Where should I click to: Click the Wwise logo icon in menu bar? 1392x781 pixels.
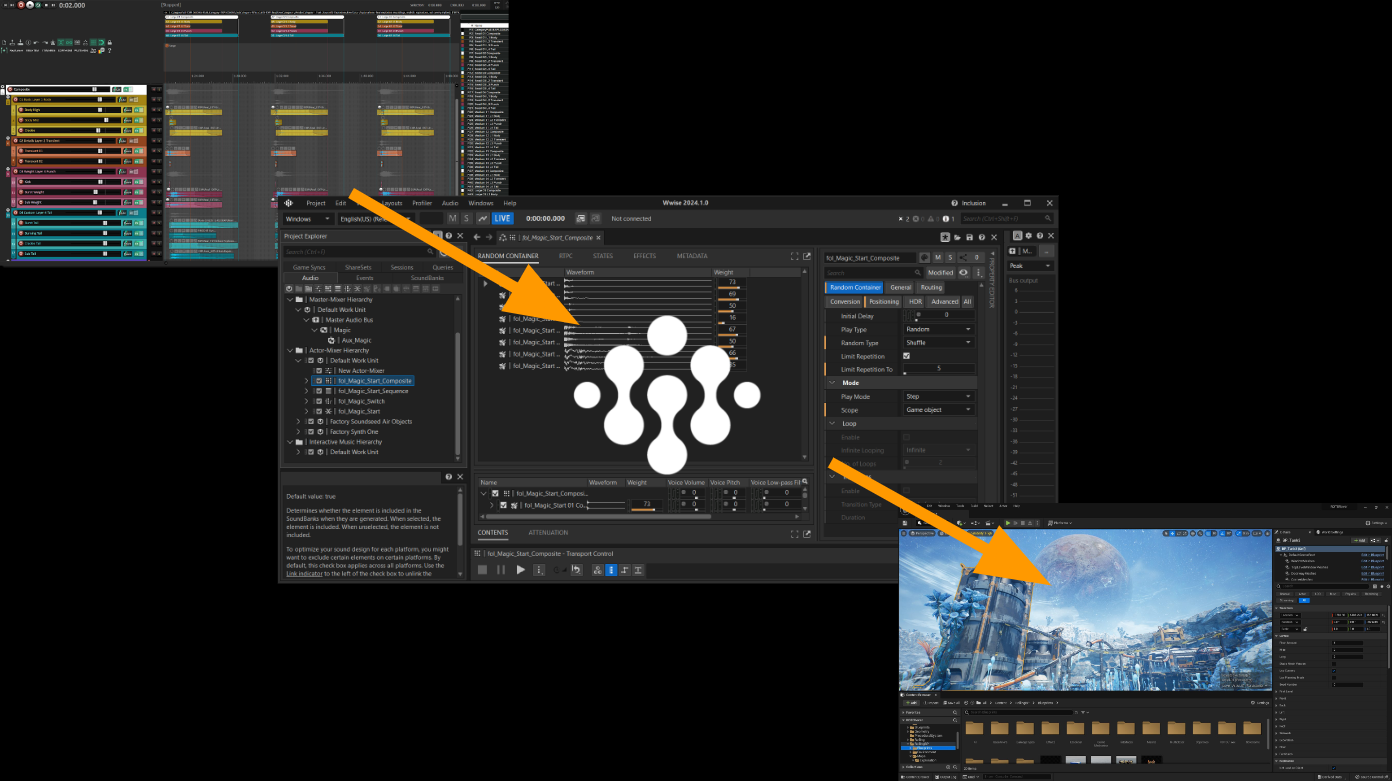point(289,203)
